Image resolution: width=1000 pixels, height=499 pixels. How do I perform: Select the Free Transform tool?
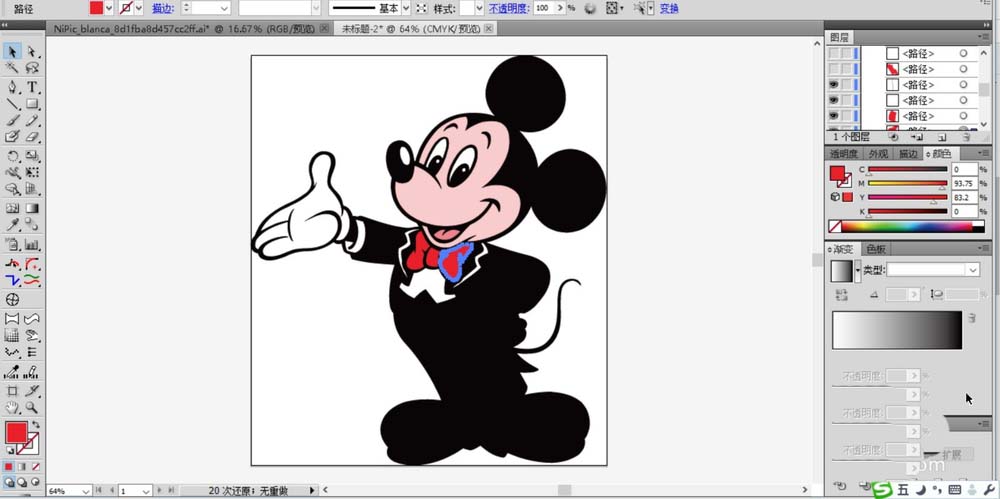(32, 172)
